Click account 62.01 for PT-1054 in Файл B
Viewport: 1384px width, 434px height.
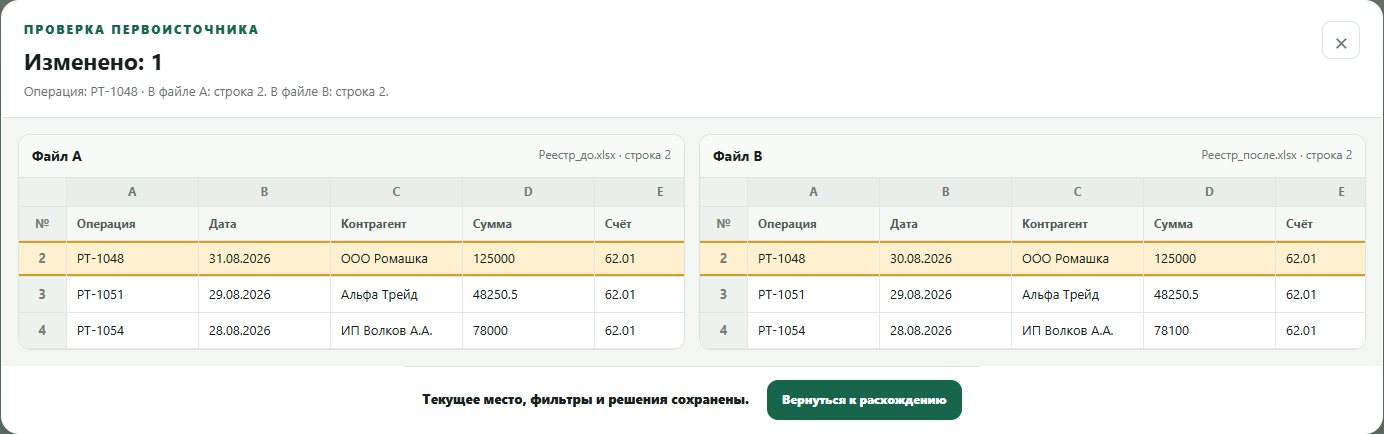tap(1320, 330)
